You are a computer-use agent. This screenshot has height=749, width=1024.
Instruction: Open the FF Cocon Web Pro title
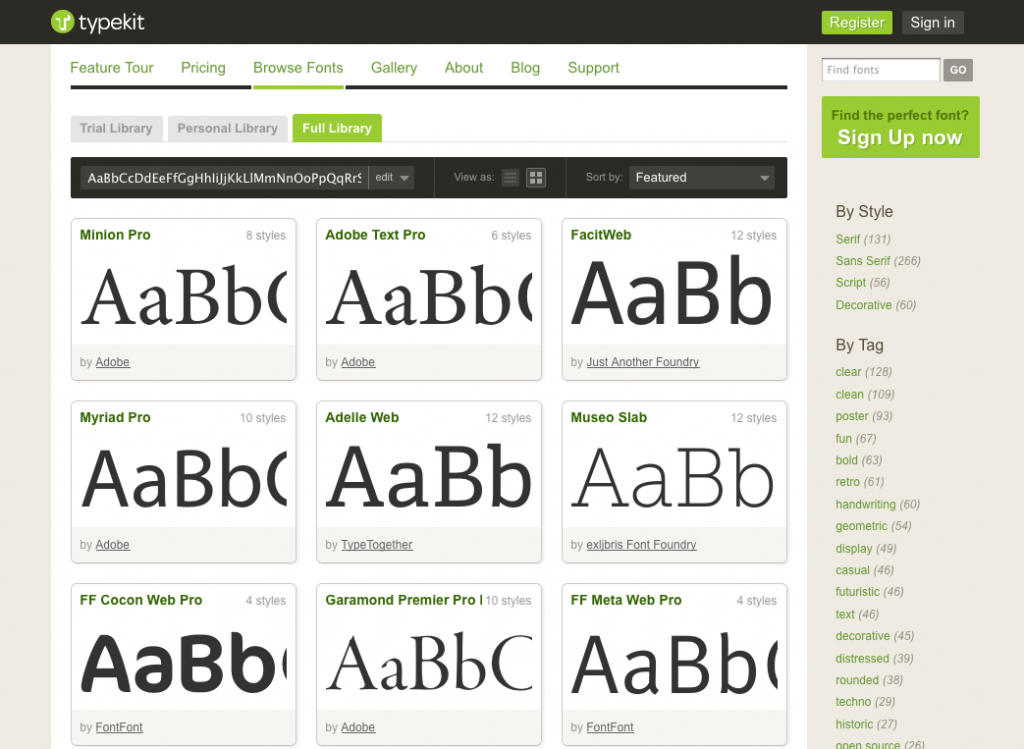141,600
